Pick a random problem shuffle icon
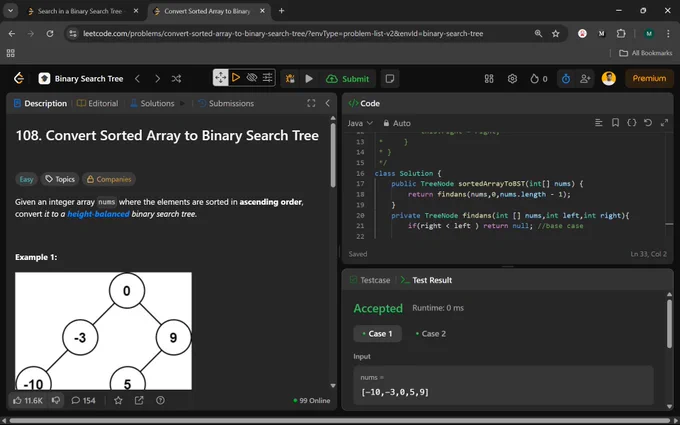The height and width of the screenshot is (425, 680). 177,78
